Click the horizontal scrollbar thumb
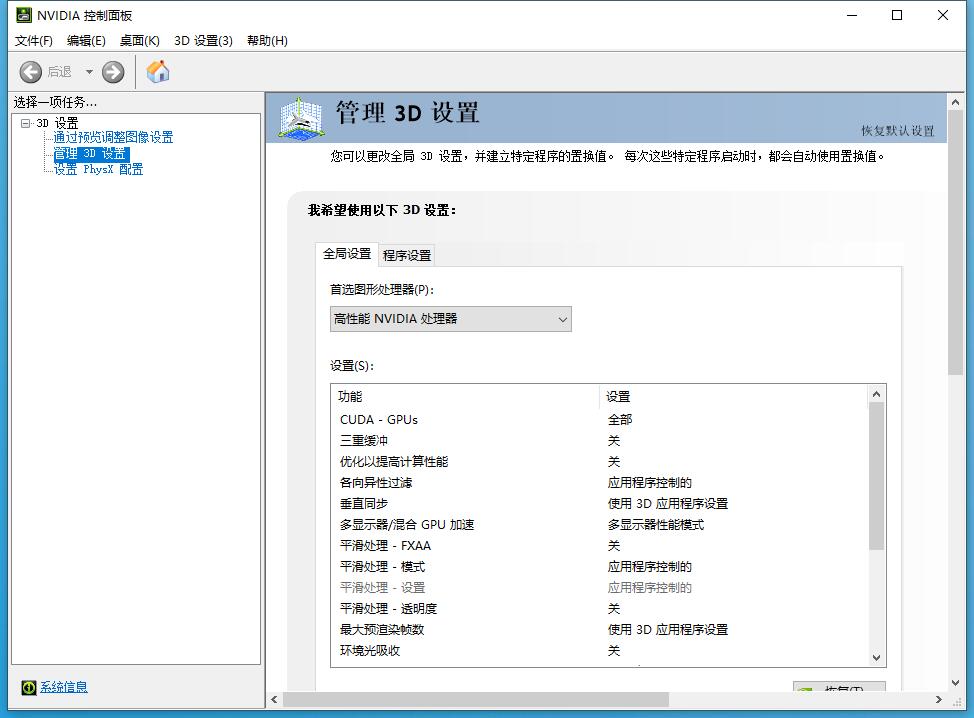The height and width of the screenshot is (718, 974). pos(476,700)
